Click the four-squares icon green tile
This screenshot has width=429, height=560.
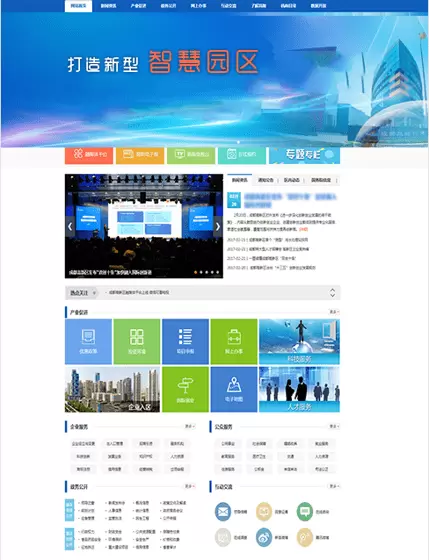tap(137, 341)
